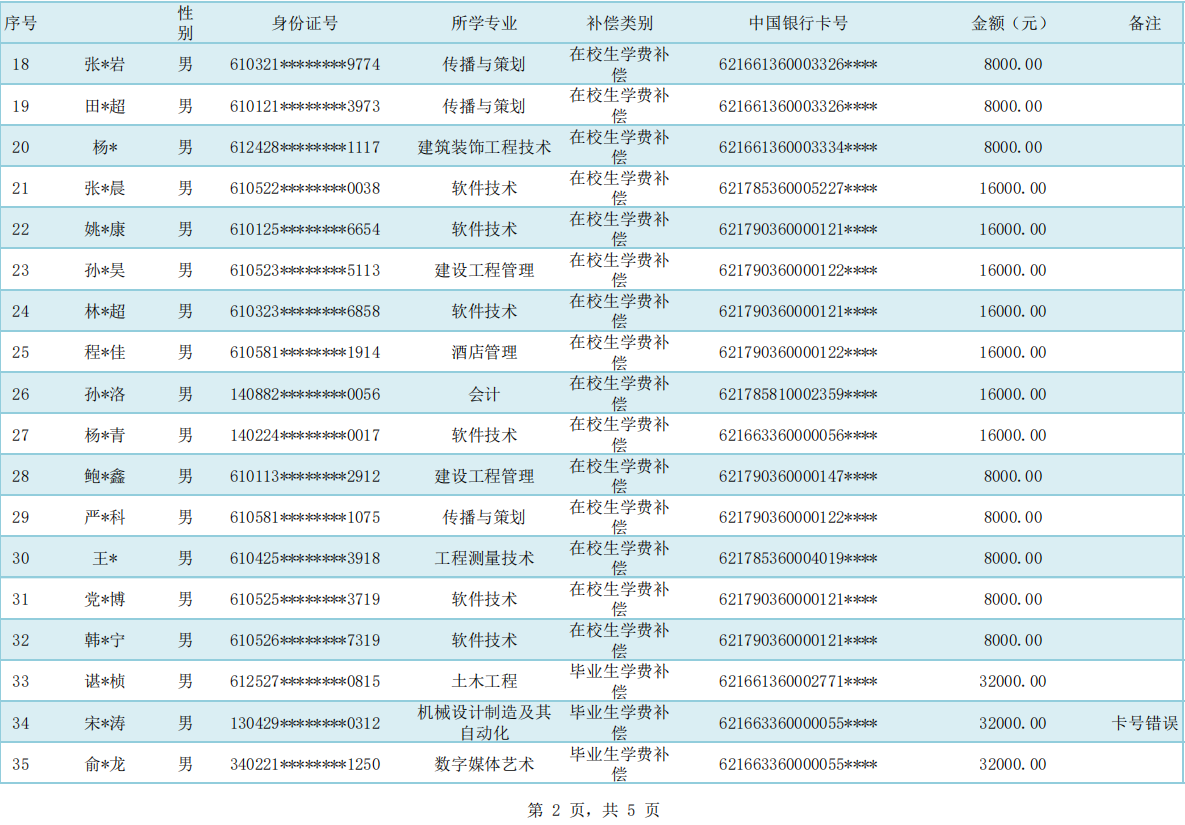Screen dimensions: 1185x825
Task: Click the 金额（元） column header
Action: point(1012,23)
